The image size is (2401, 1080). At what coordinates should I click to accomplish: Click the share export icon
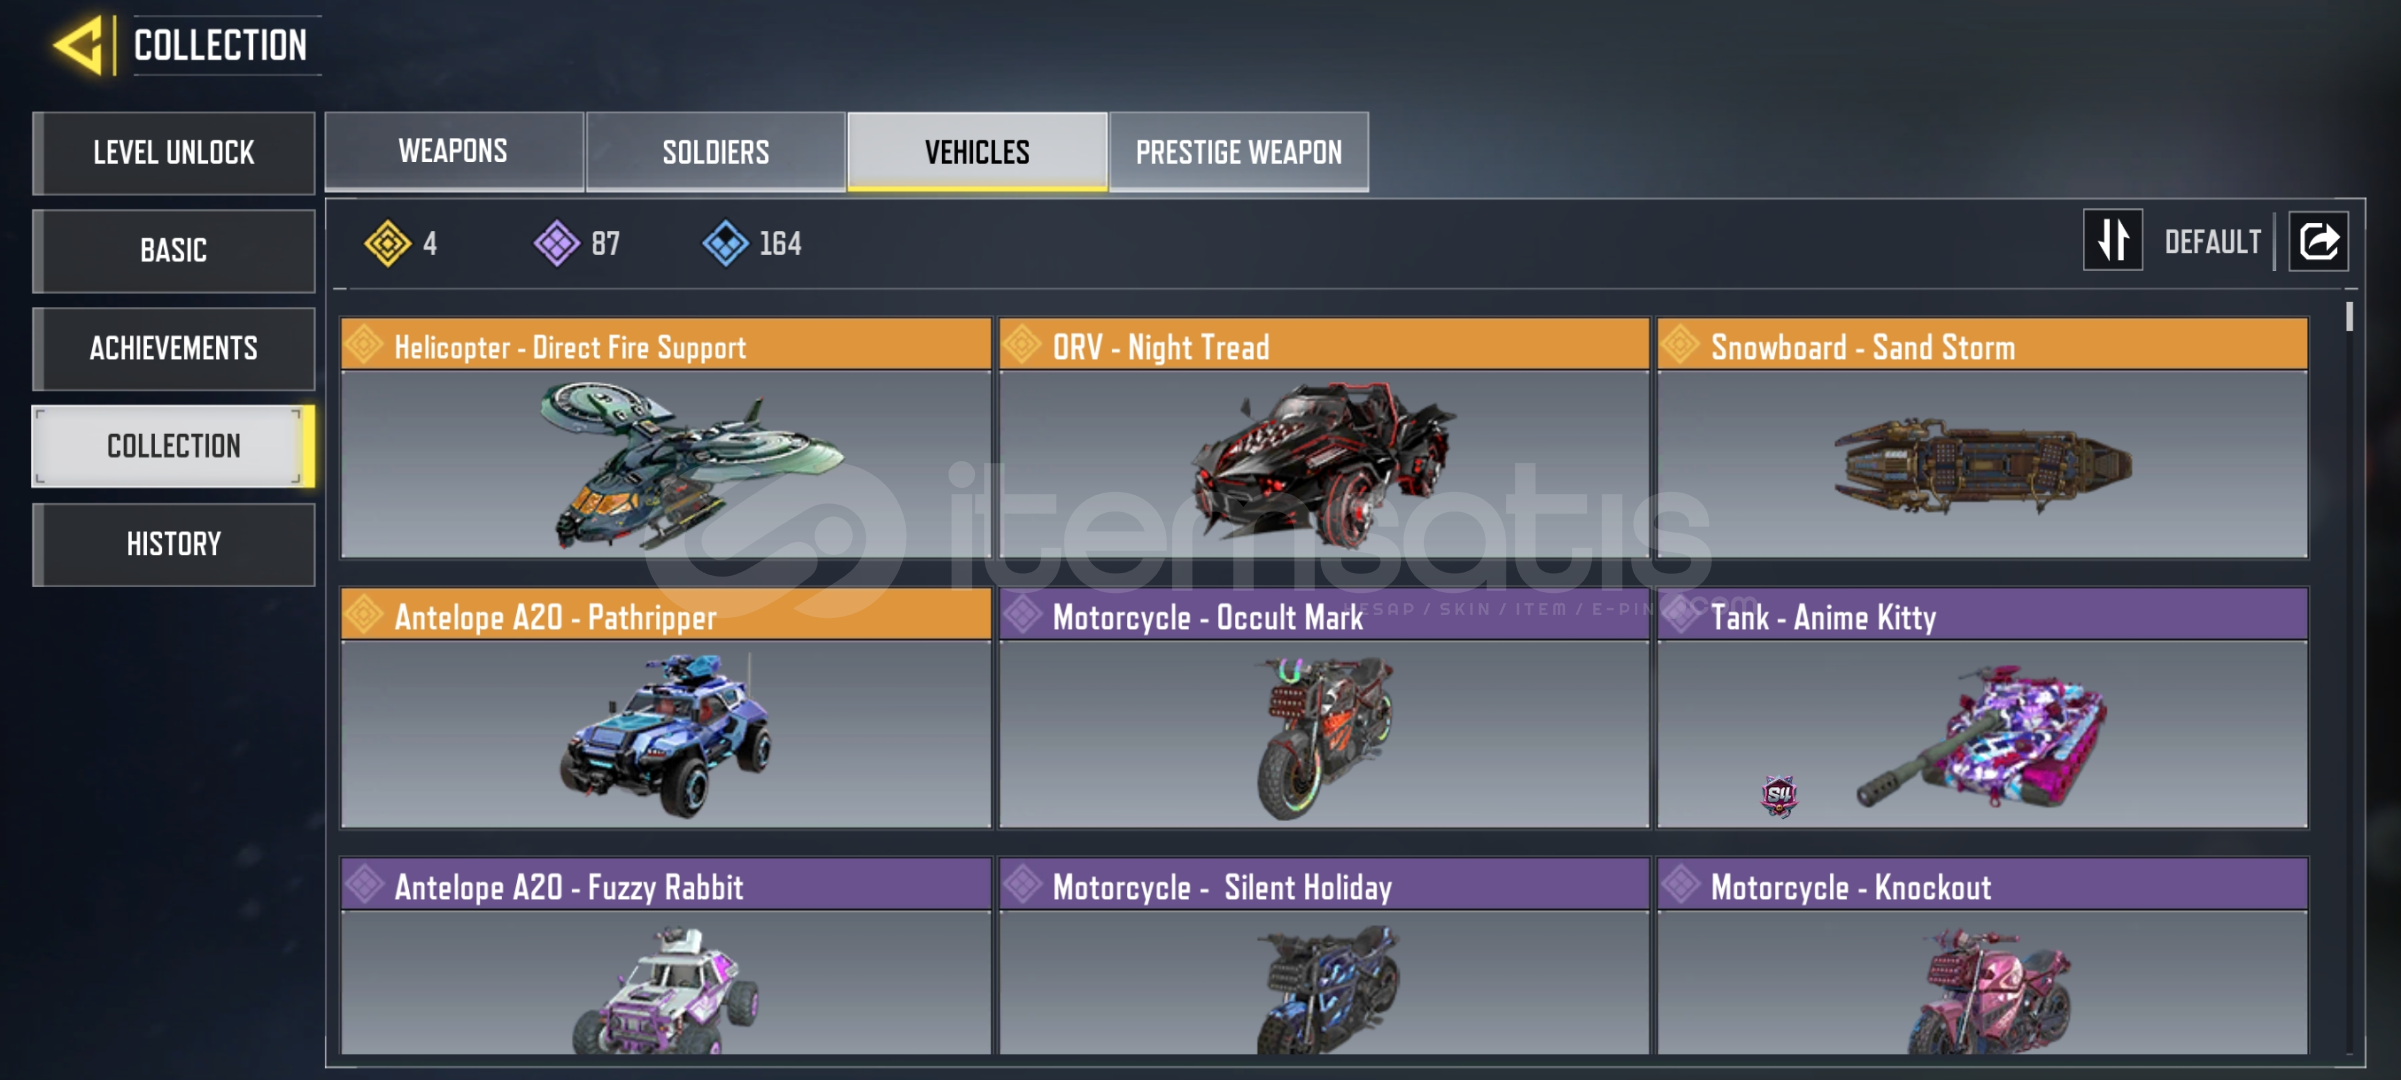tap(2319, 241)
